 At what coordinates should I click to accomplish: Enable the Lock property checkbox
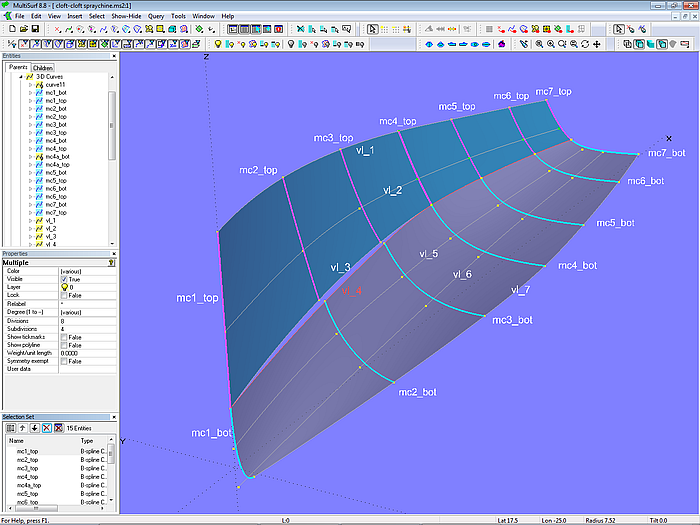coord(64,295)
